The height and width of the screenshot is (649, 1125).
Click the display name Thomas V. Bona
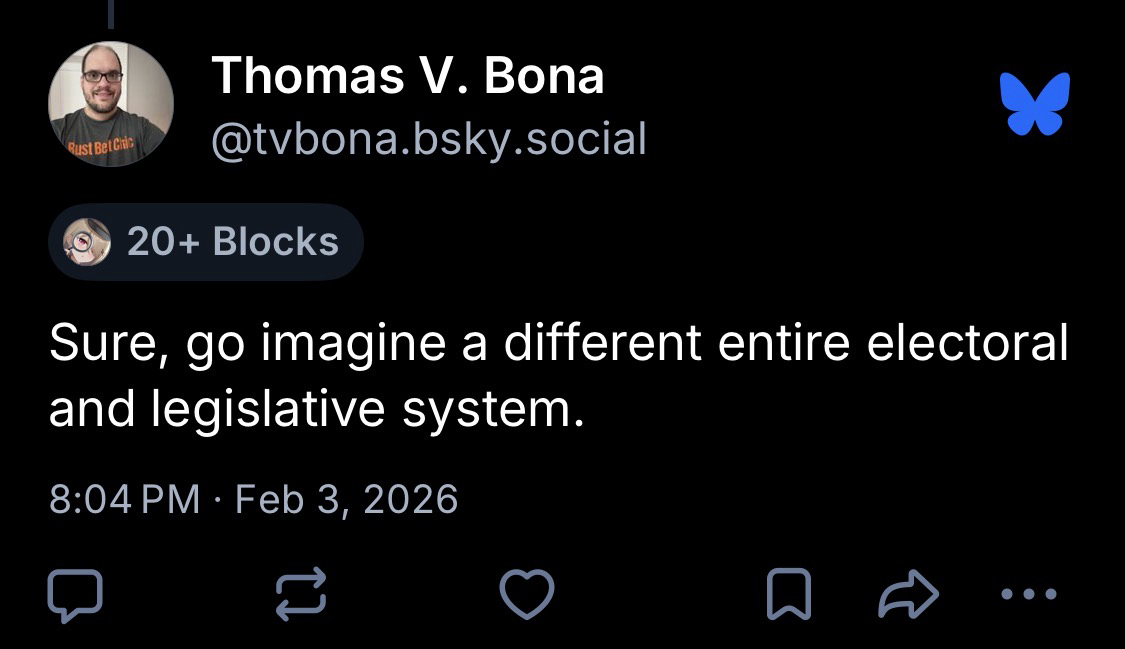click(408, 77)
